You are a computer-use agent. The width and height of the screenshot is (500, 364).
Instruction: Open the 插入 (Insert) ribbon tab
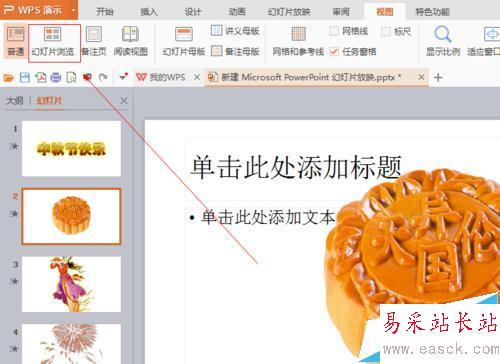[x=148, y=12]
